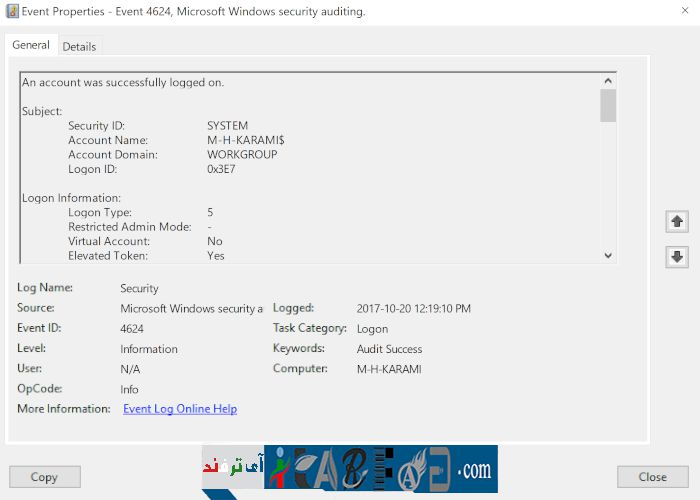This screenshot has width=700, height=500.
Task: Click the Log Name field showing Security
Action: [x=139, y=289]
